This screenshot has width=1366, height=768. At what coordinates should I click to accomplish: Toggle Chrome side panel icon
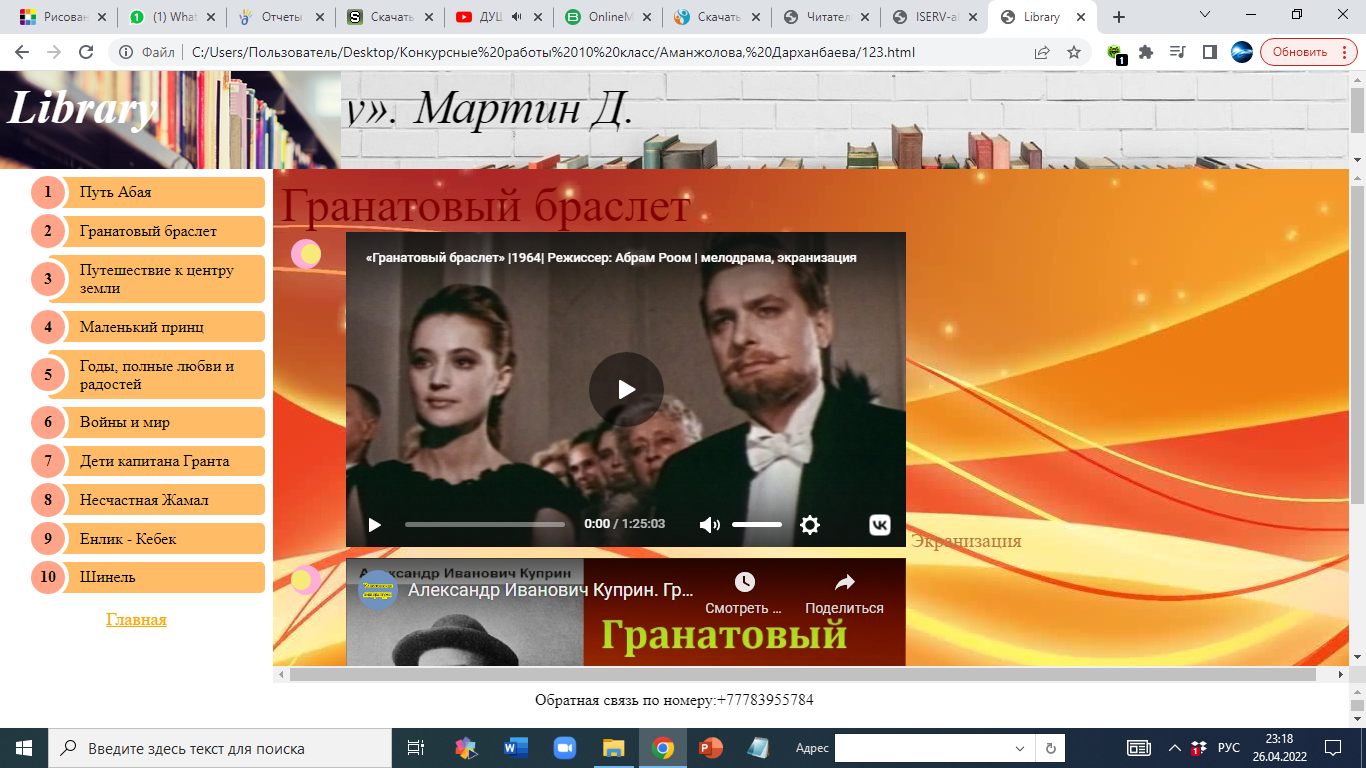pyautogui.click(x=1210, y=52)
